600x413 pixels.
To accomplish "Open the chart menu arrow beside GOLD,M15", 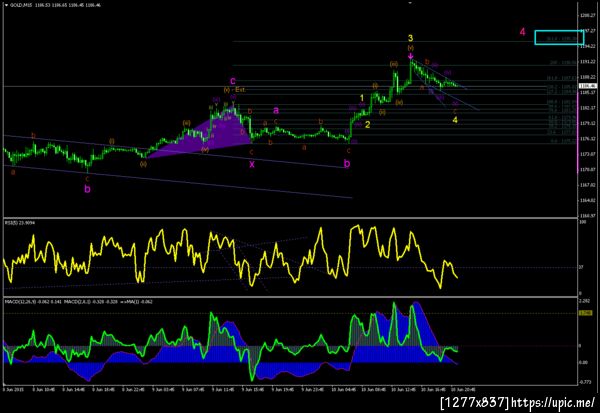I will [7, 5].
